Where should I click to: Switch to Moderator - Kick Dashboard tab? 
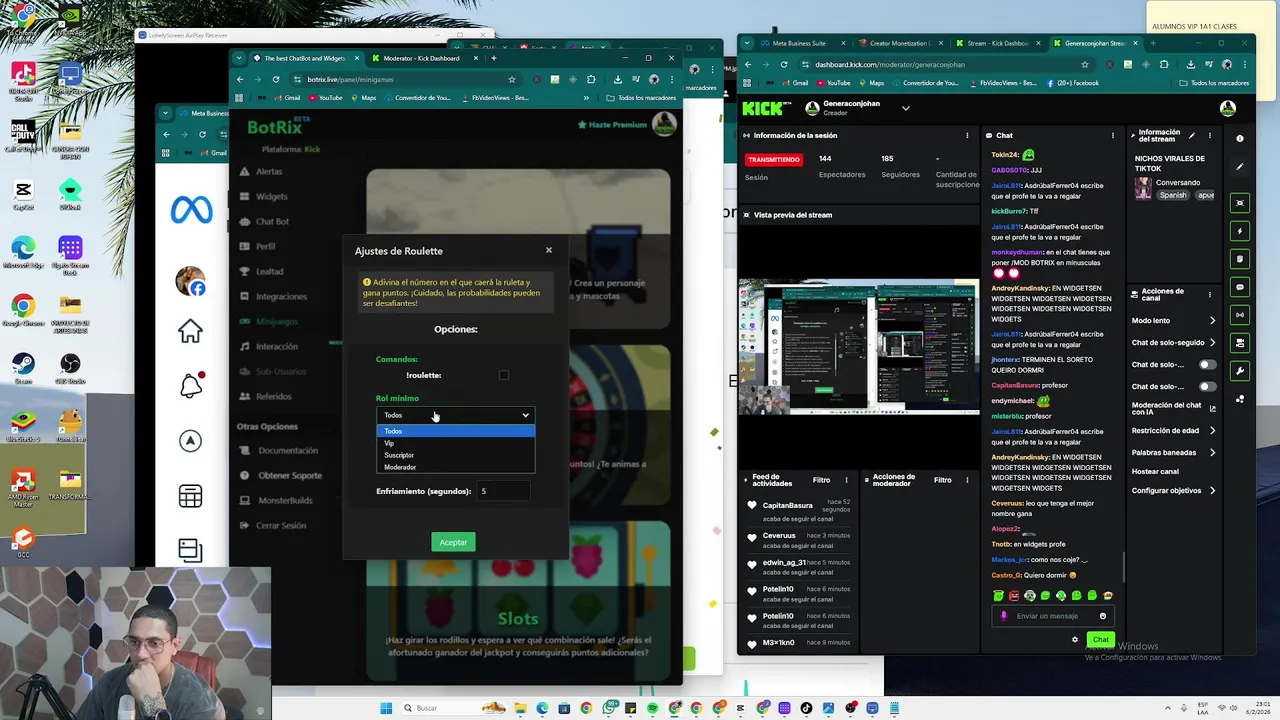tap(421, 58)
